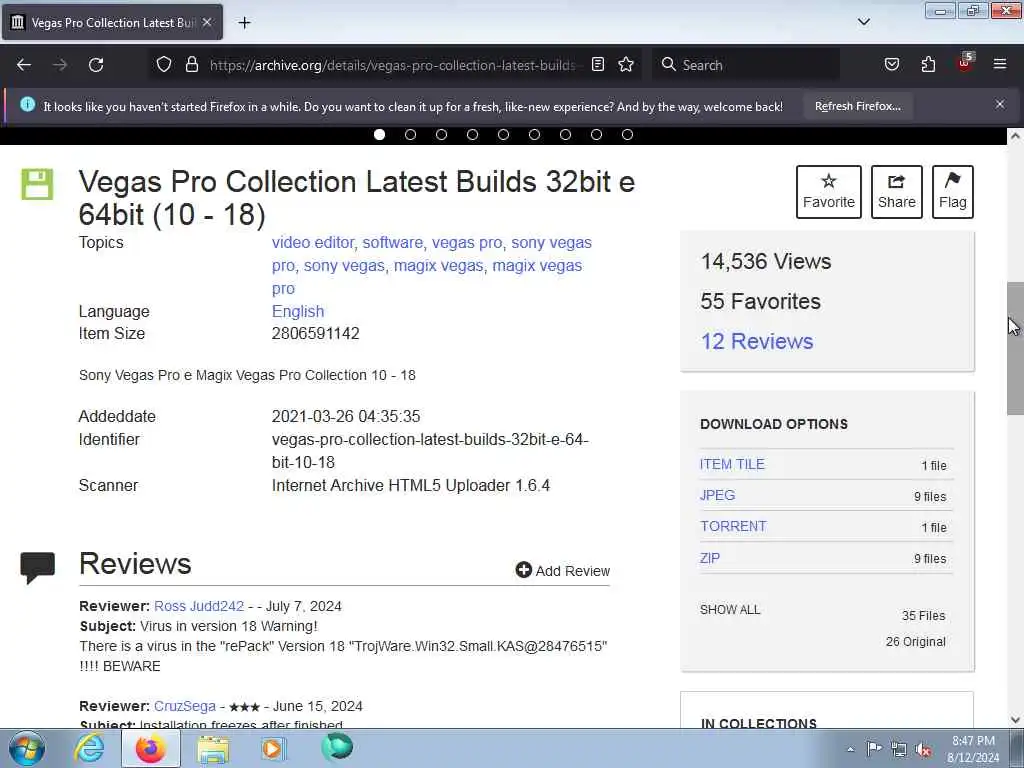Viewport: 1024px width, 768px height.
Task: Select the fourth carousel dot
Action: (472, 135)
